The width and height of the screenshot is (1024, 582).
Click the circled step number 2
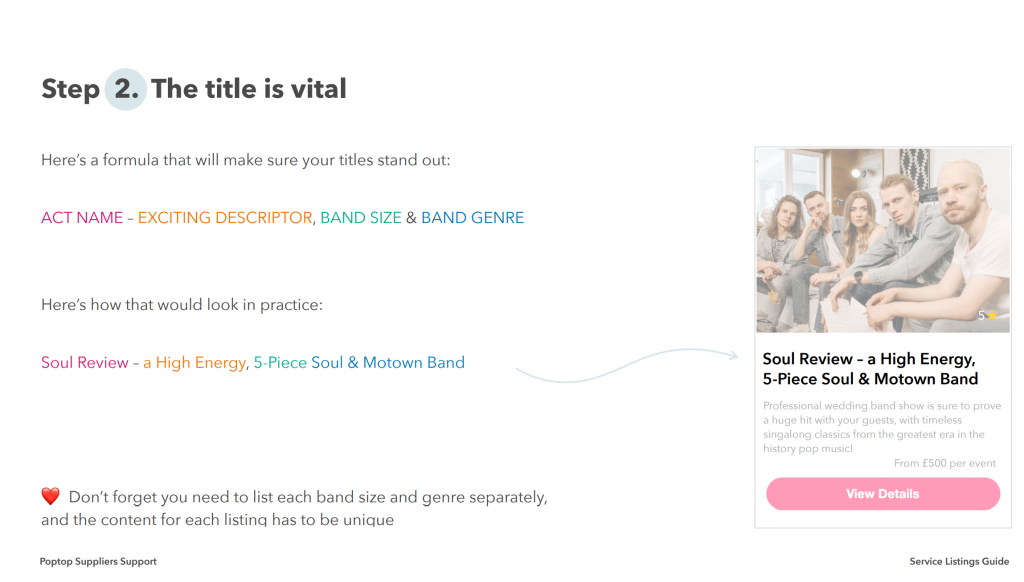[x=126, y=89]
